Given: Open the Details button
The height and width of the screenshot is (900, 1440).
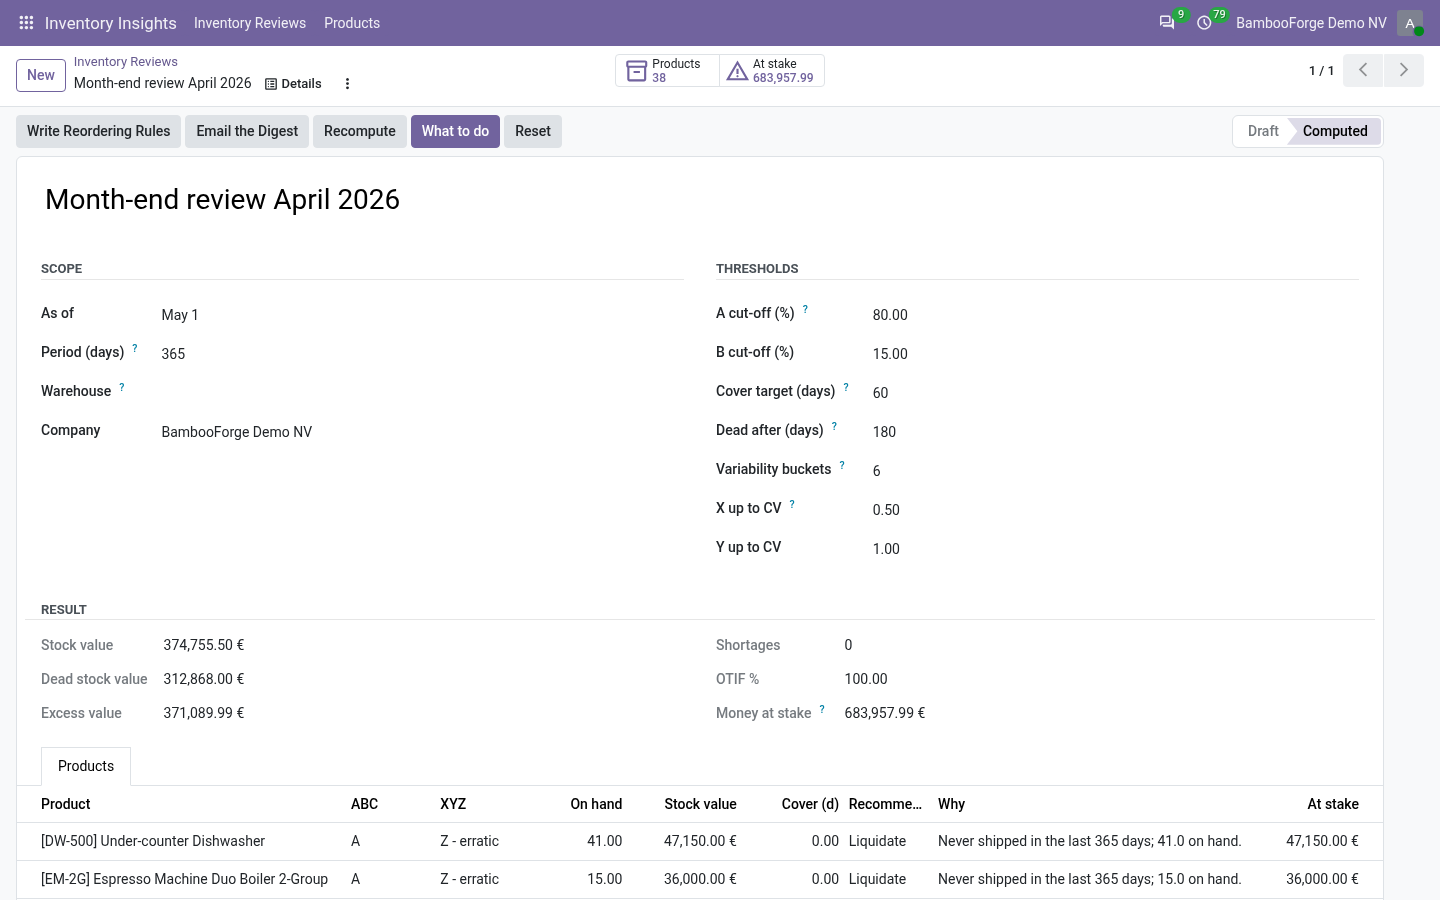Looking at the screenshot, I should (293, 84).
